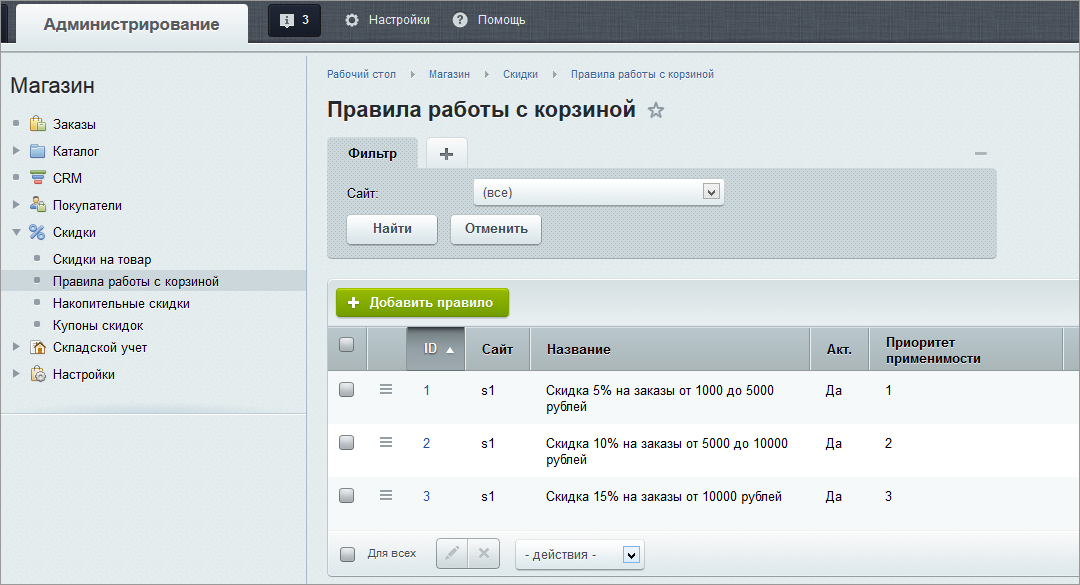Toggle the Для всех checkbox
Viewport: 1080px width, 585px height.
pyautogui.click(x=348, y=554)
